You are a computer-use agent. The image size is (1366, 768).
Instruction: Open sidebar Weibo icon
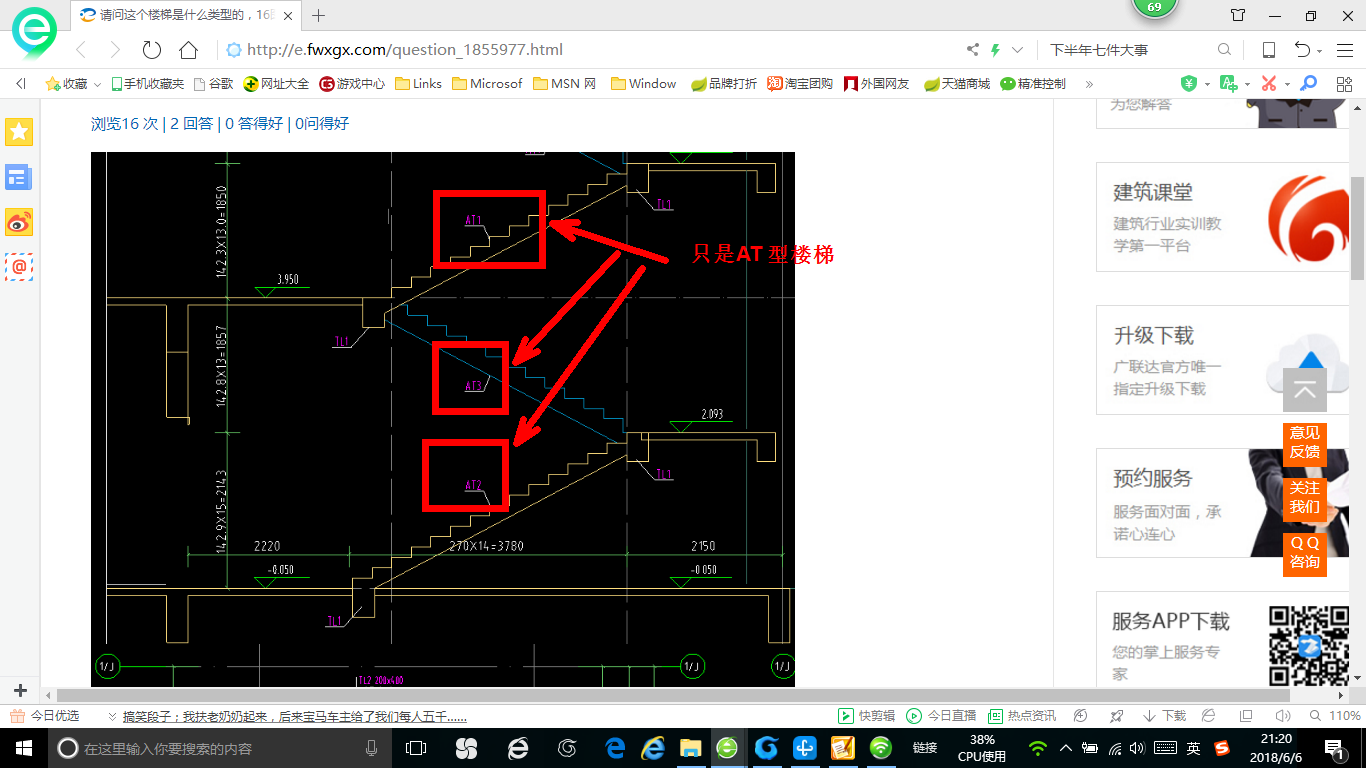click(19, 222)
